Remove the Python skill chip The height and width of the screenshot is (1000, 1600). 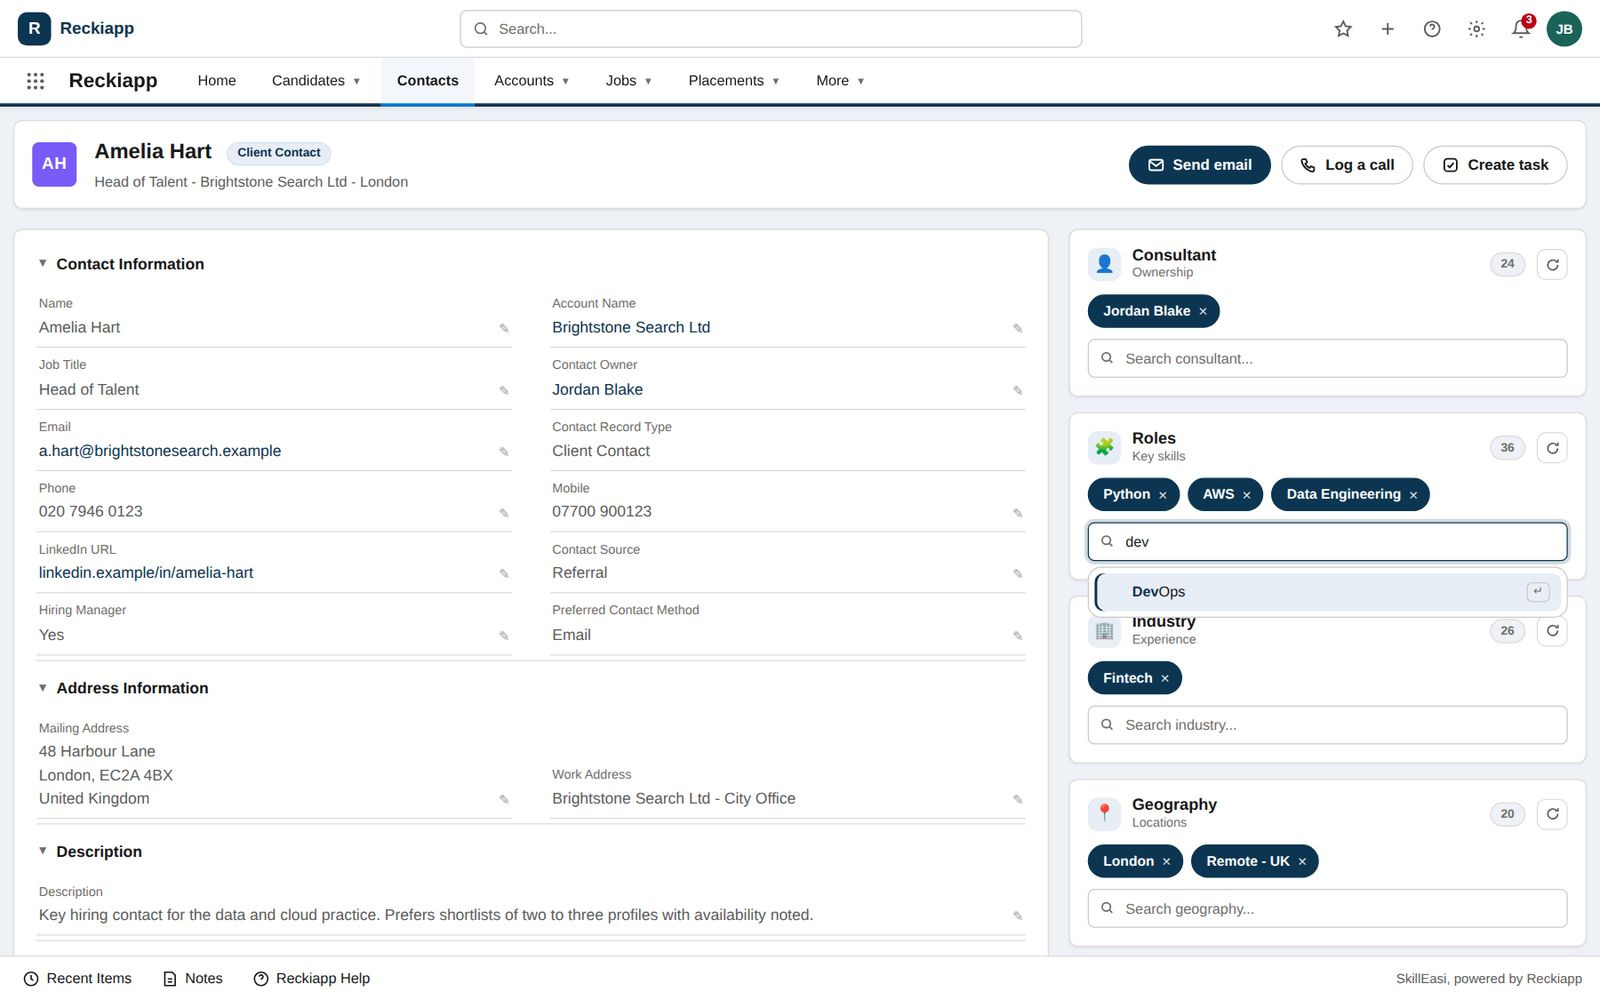(x=1162, y=495)
